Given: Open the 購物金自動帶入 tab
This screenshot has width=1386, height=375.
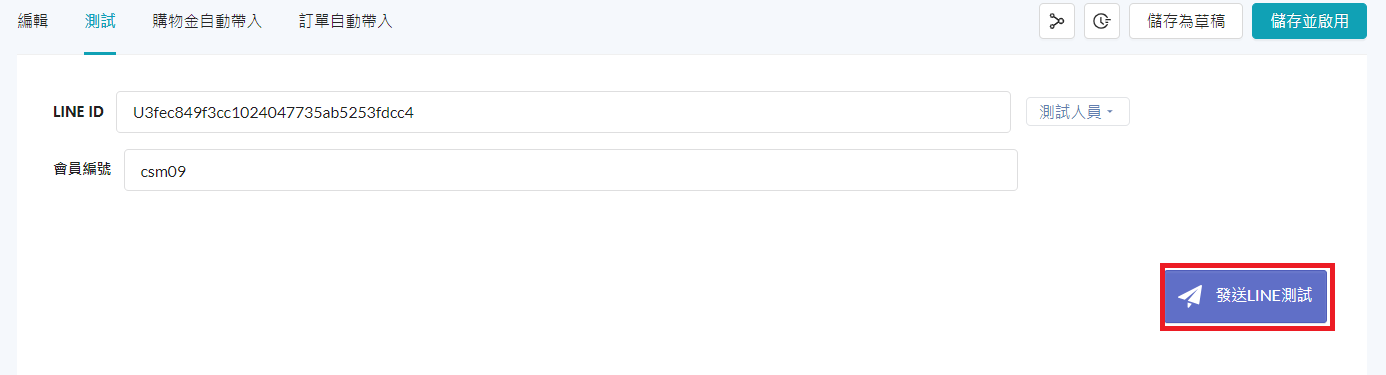Looking at the screenshot, I should pyautogui.click(x=207, y=21).
